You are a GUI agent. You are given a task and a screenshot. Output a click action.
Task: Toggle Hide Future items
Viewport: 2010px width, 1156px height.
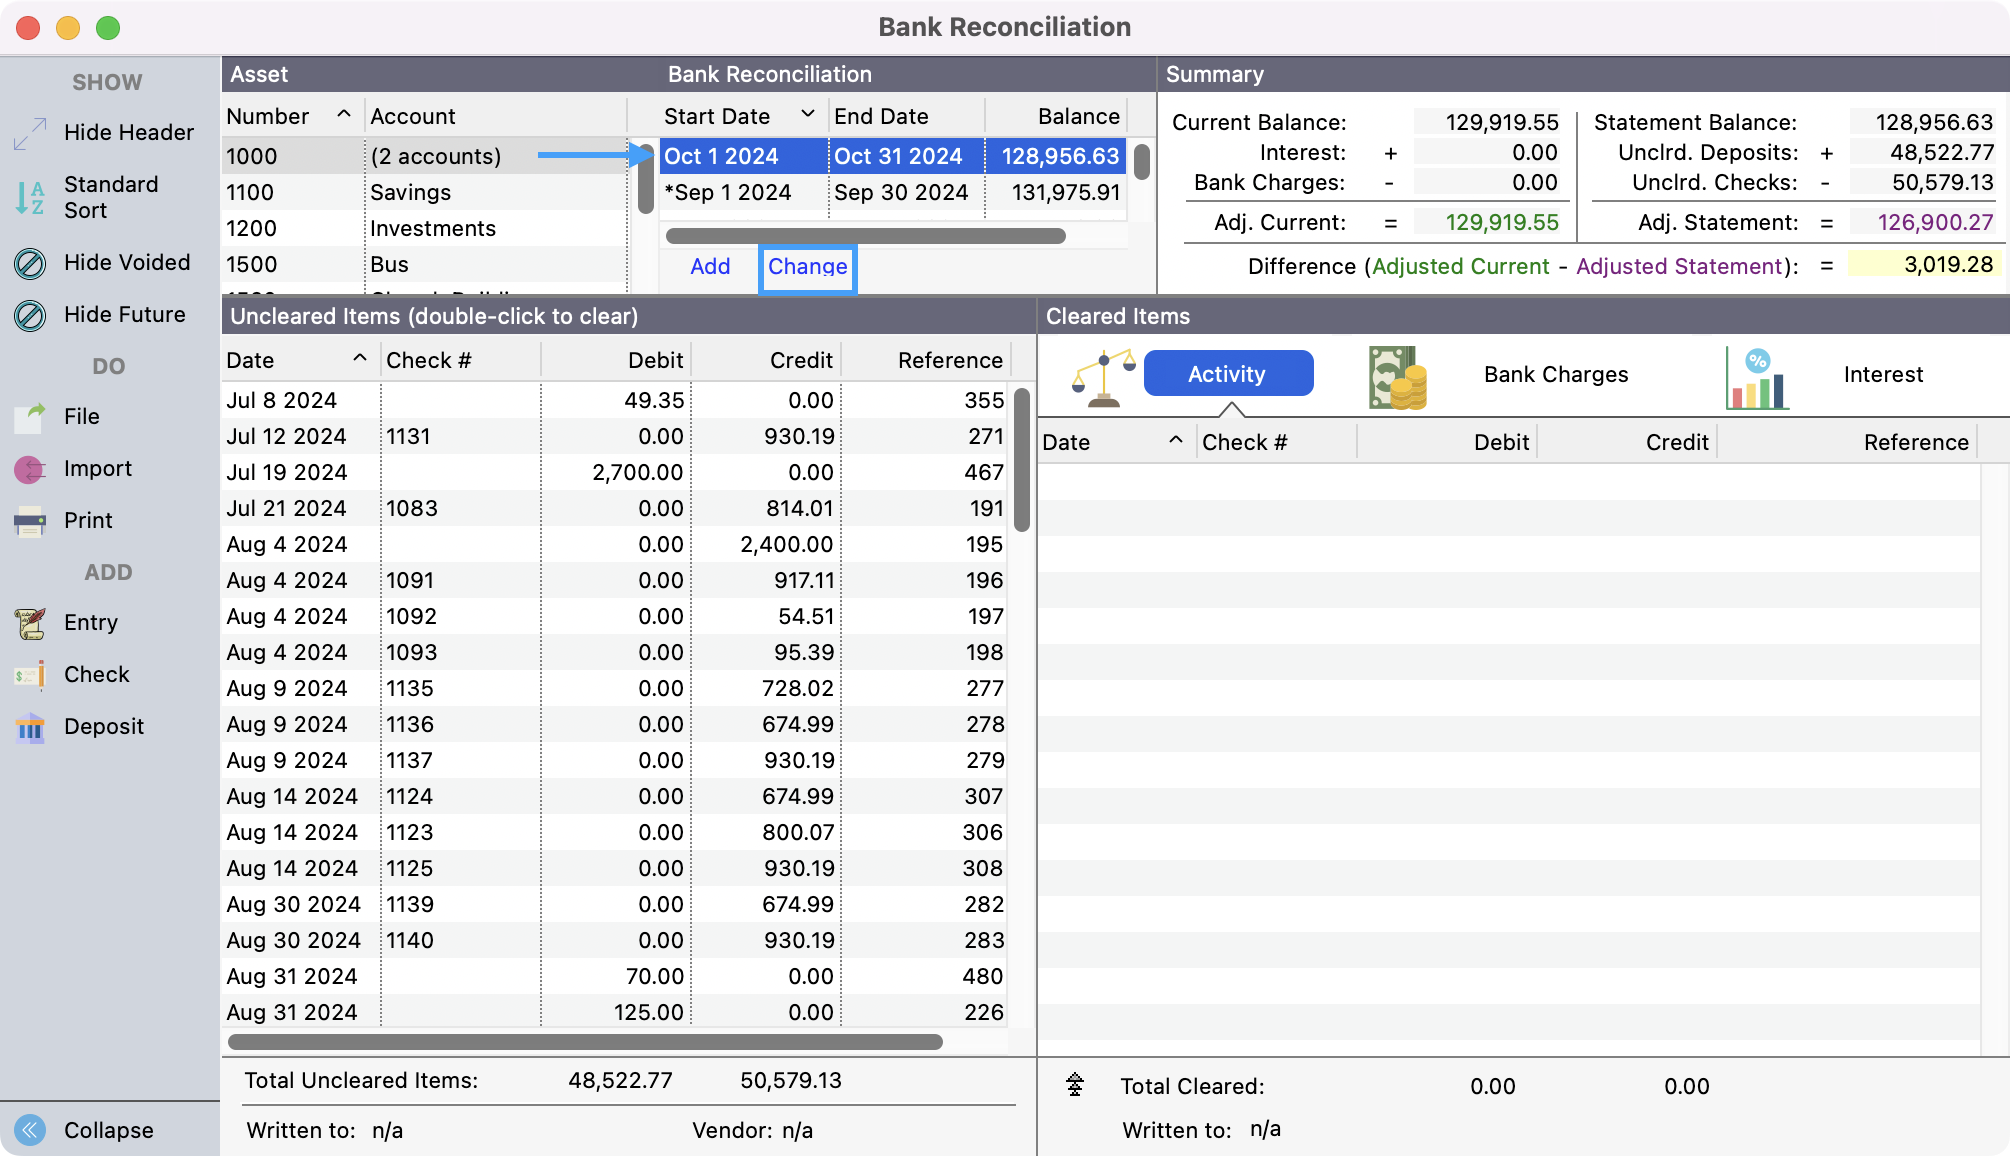[x=30, y=315]
